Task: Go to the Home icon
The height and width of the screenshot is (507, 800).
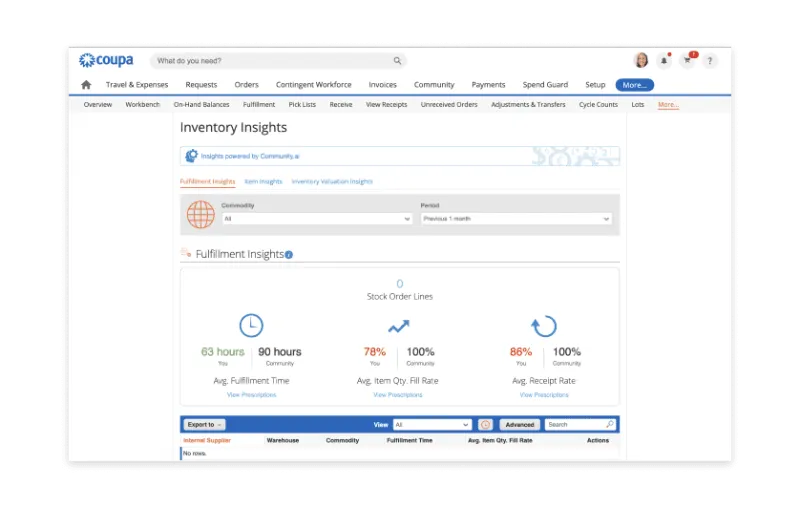Action: pos(86,85)
